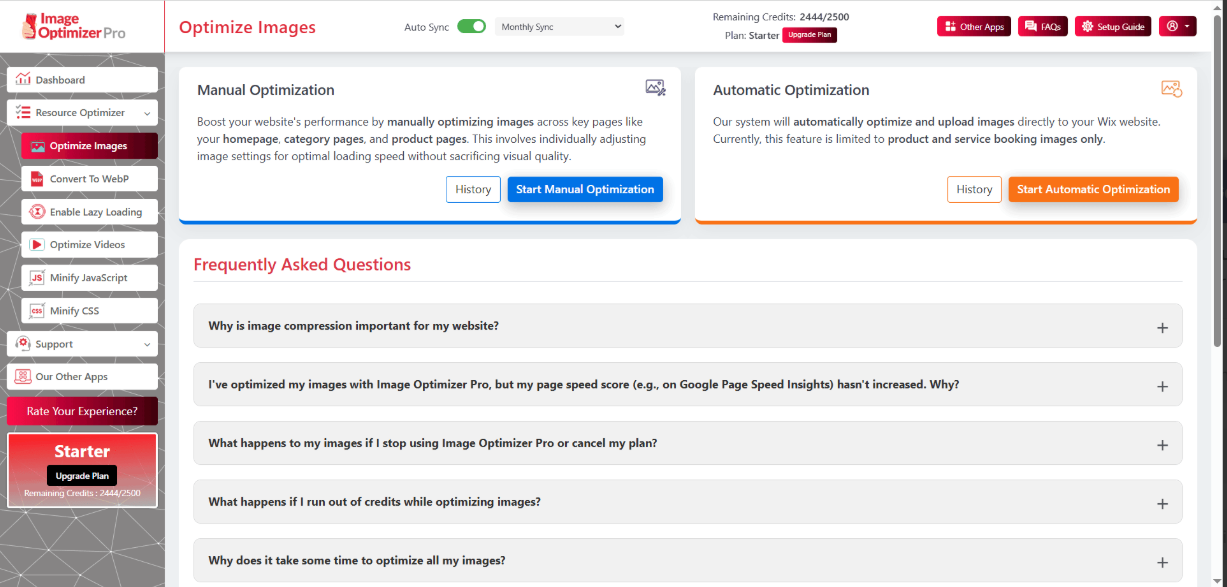Expand the Support menu chevron
The height and width of the screenshot is (587, 1227).
(x=147, y=345)
